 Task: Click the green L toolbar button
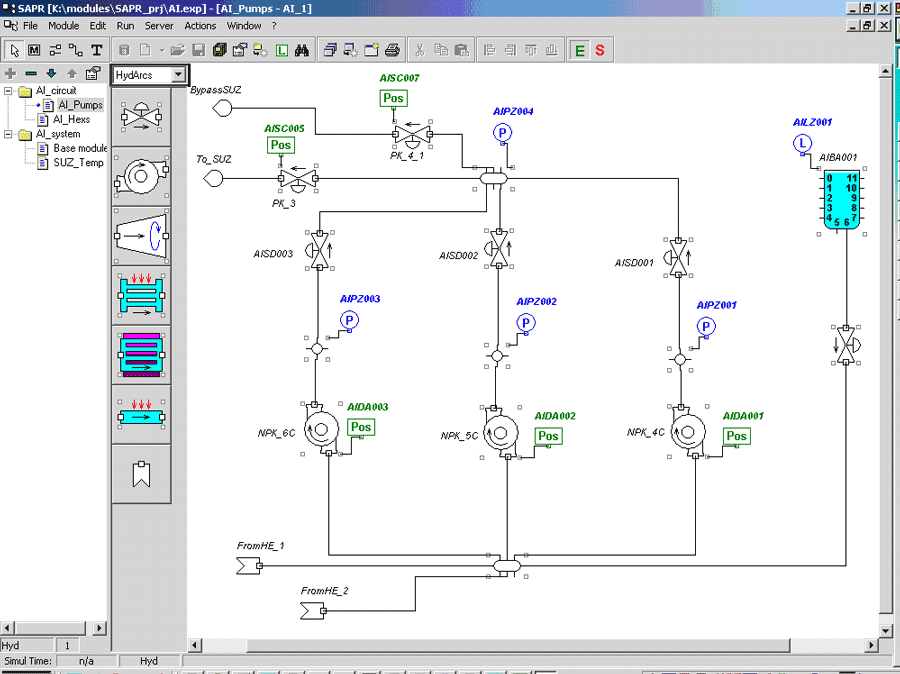282,51
